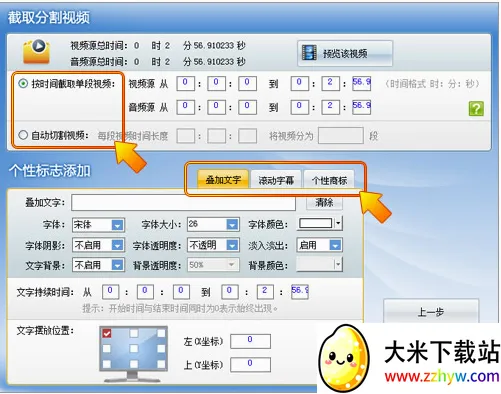
Task: Click the film icon on the preview video button
Action: (309, 53)
